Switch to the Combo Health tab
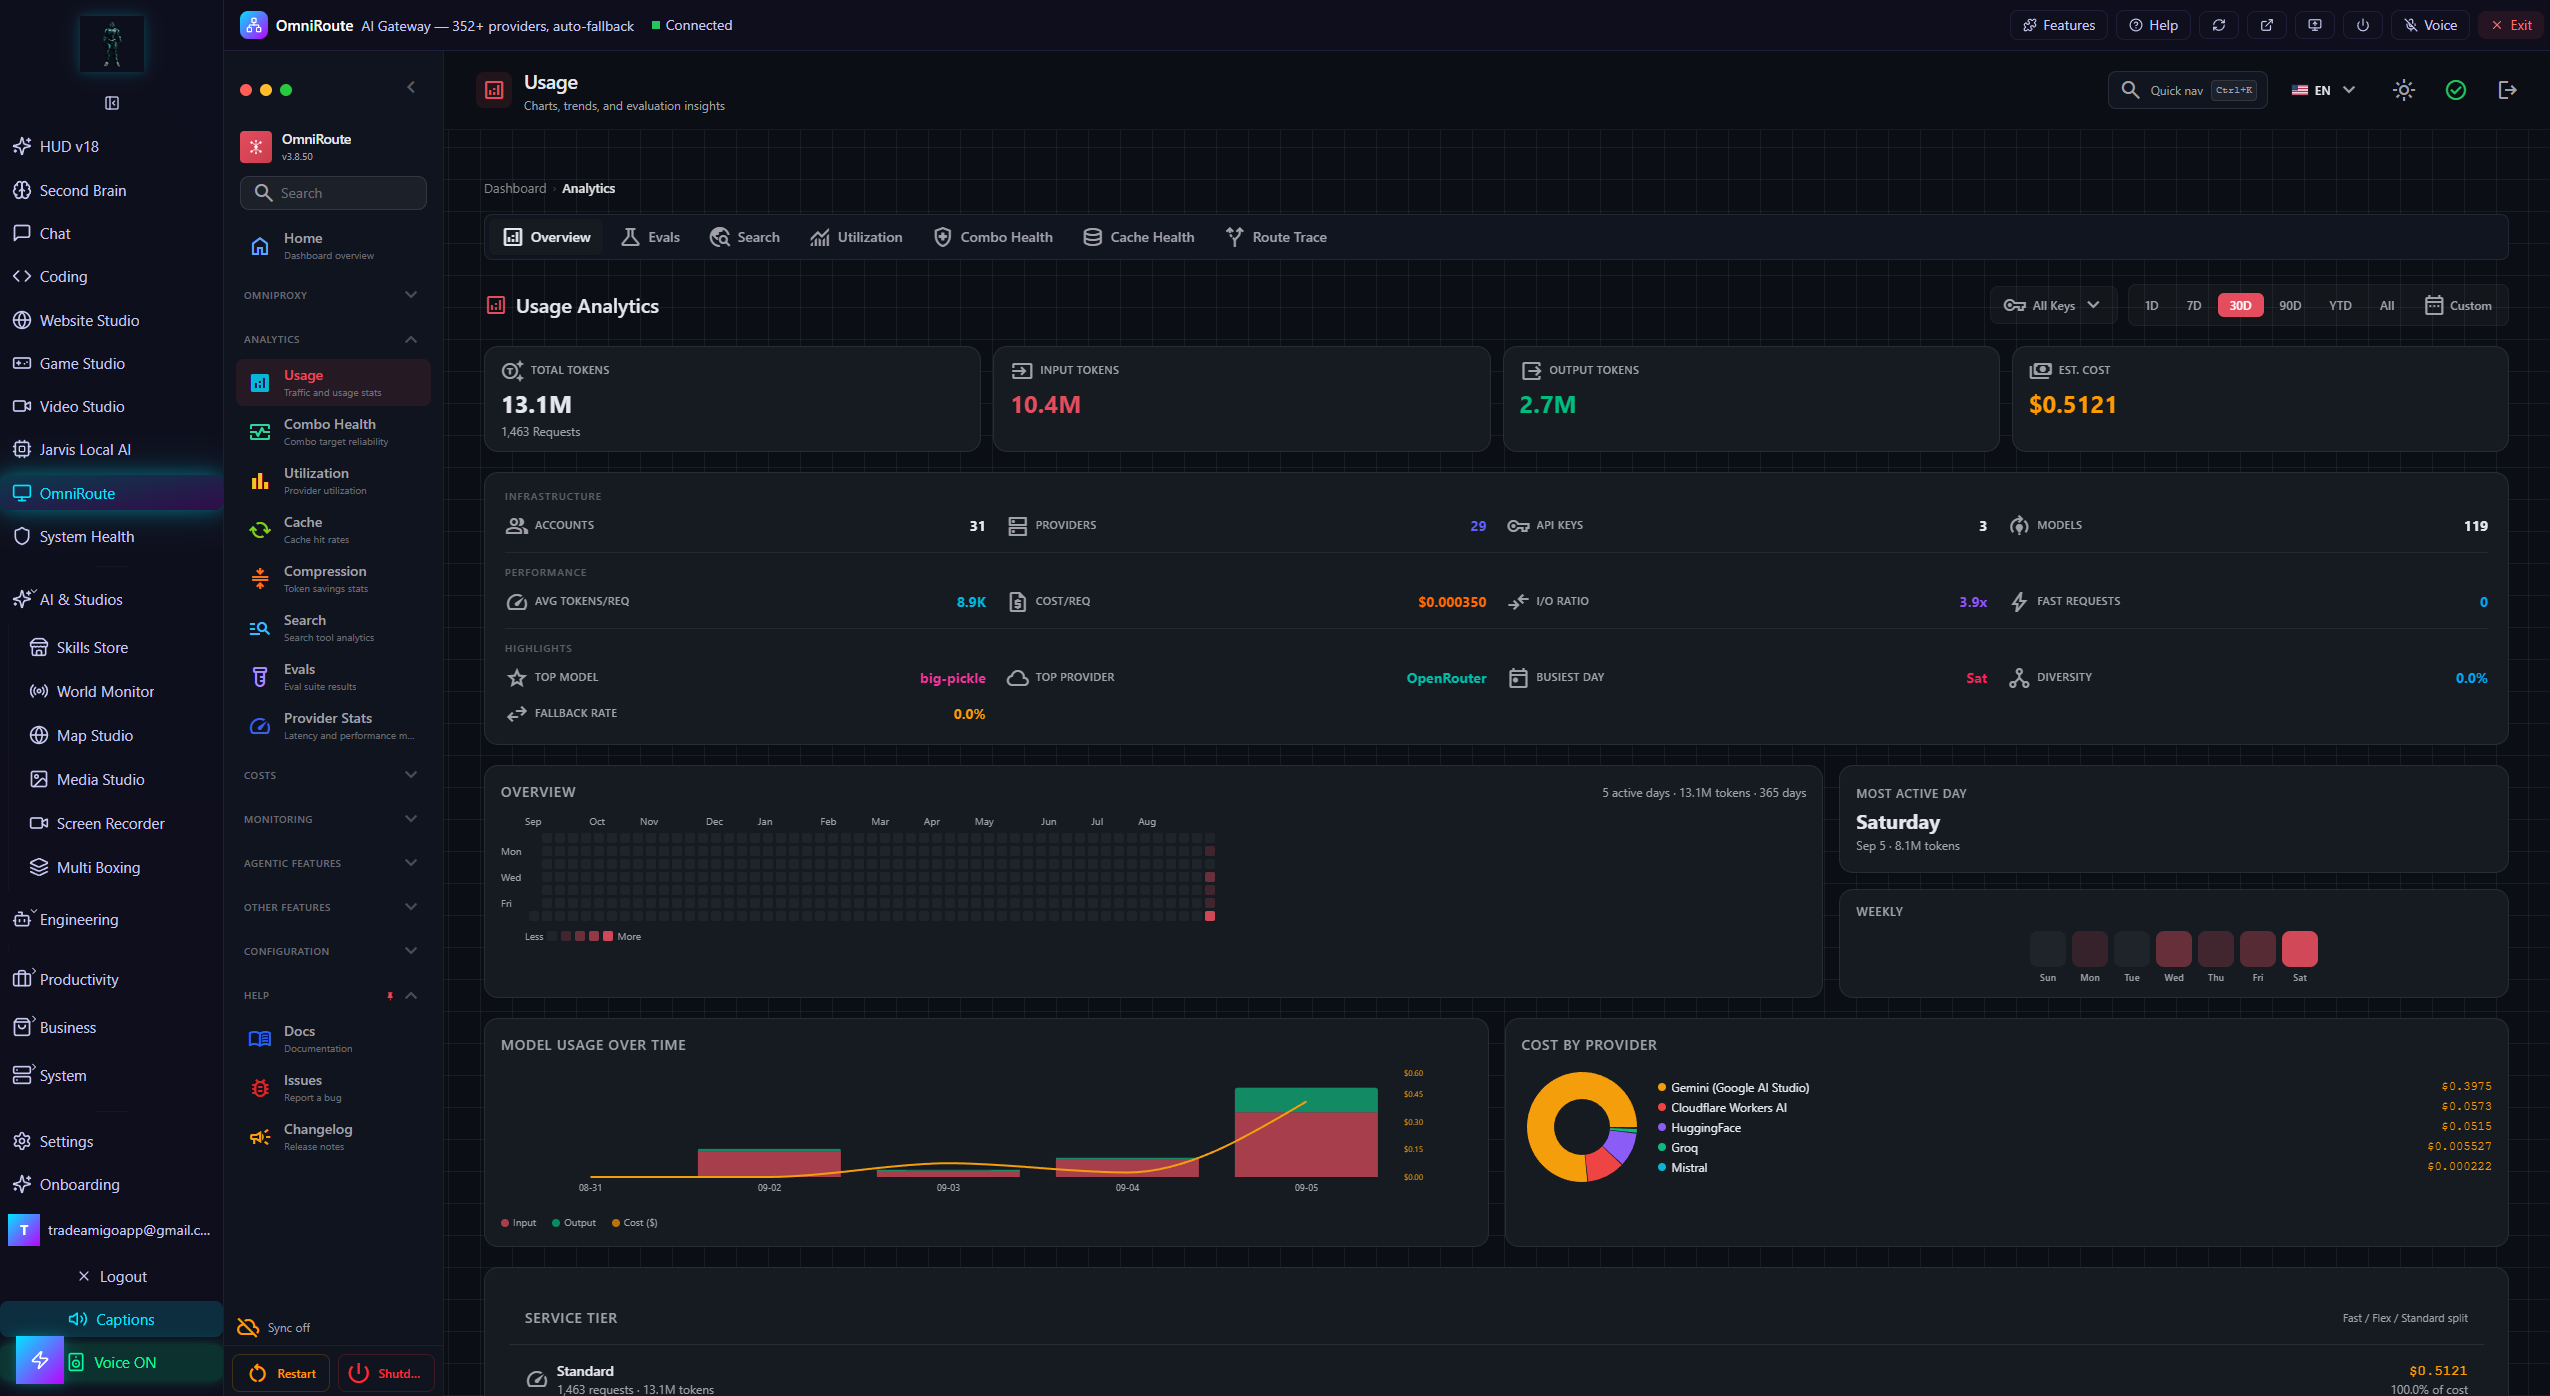 tap(993, 237)
